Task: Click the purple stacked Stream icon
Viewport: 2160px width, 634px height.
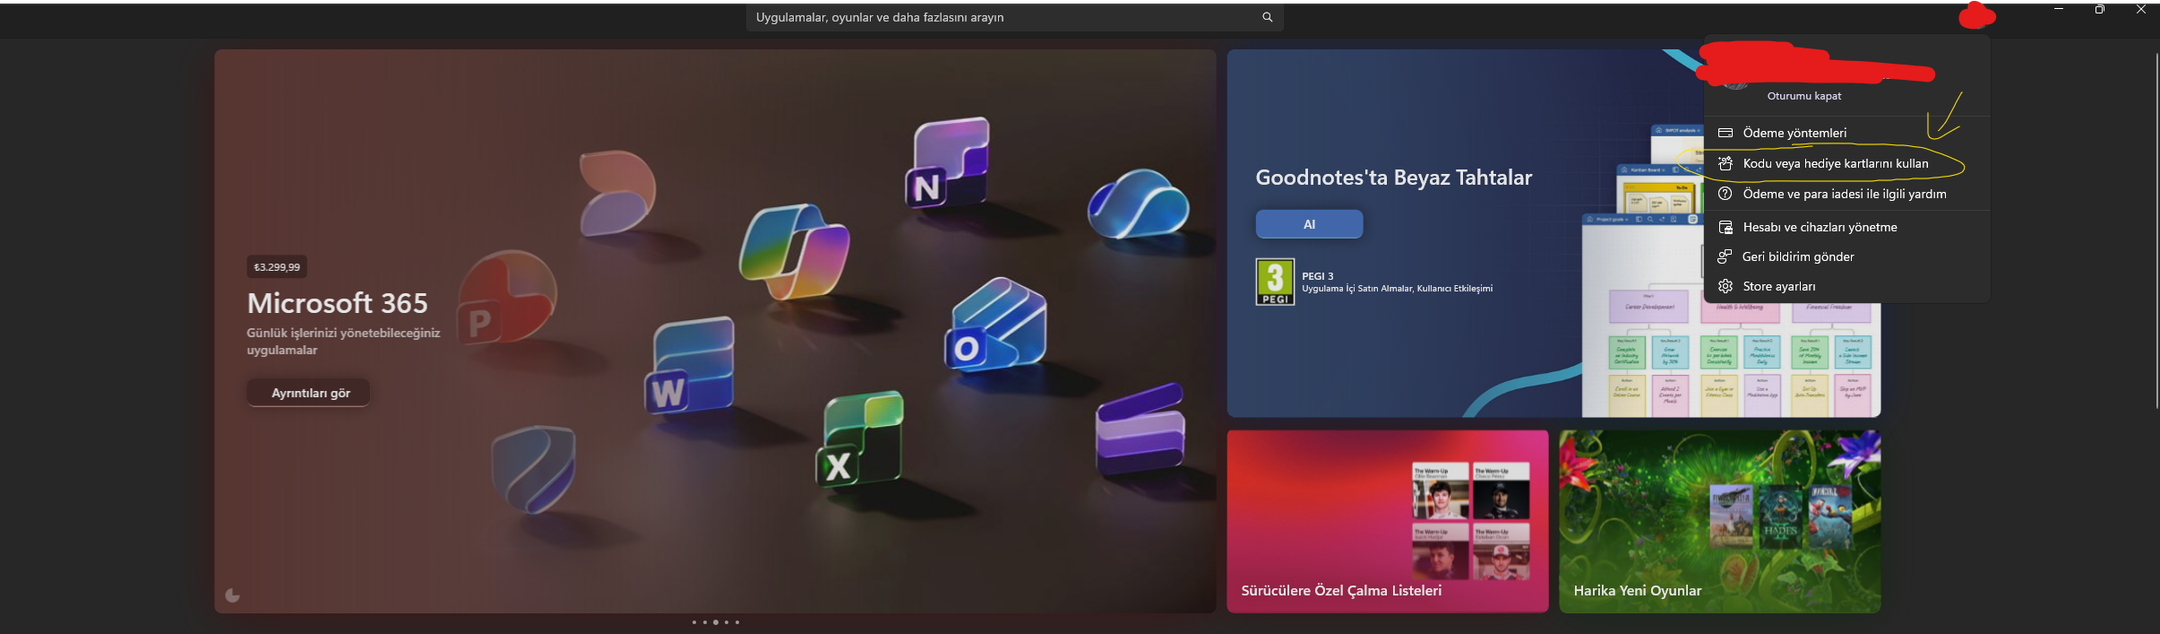Action: [1141, 429]
